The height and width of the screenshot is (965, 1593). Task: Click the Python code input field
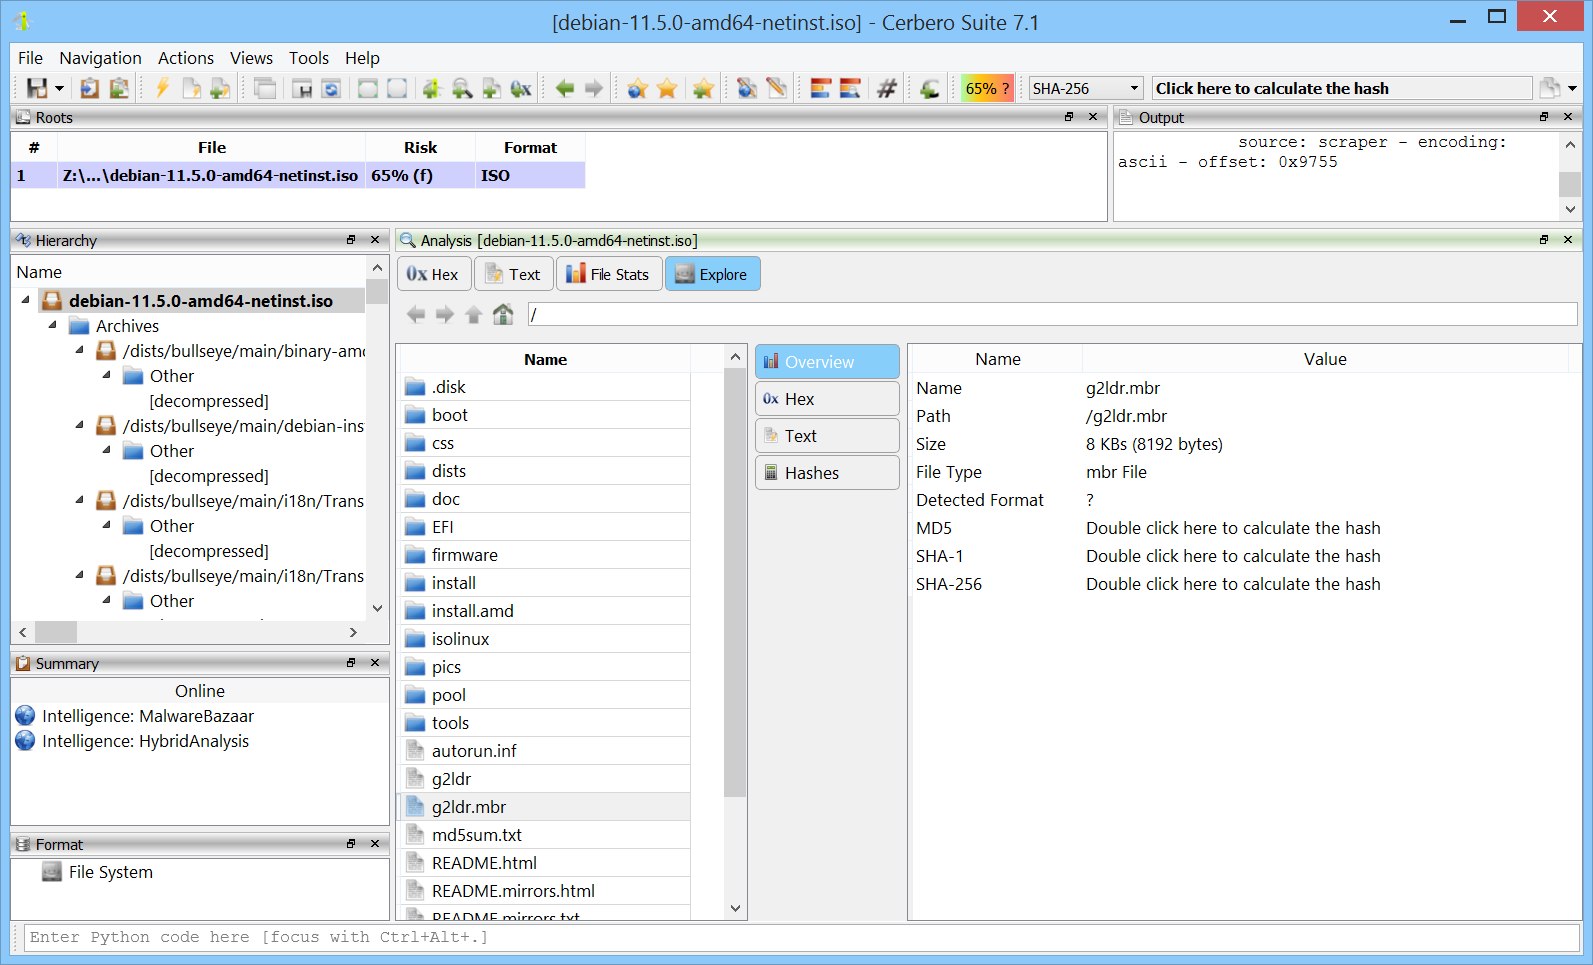coord(801,937)
